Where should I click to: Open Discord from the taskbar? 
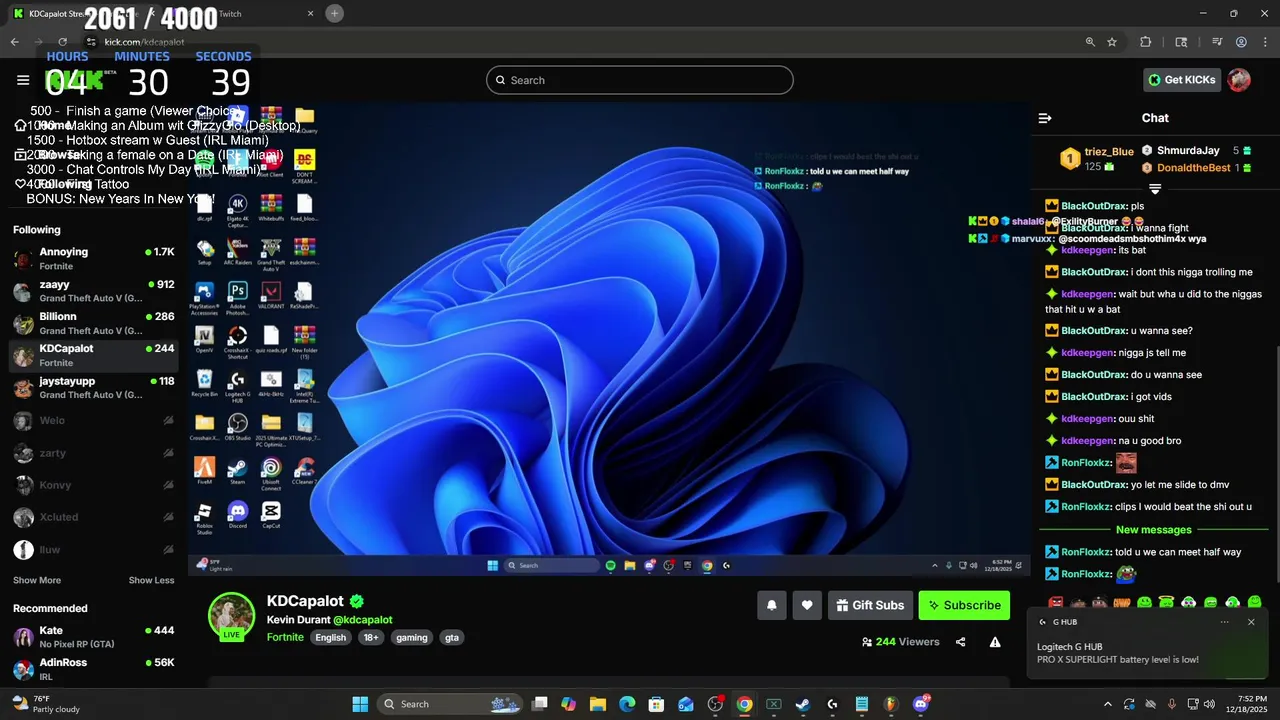pyautogui.click(x=920, y=704)
